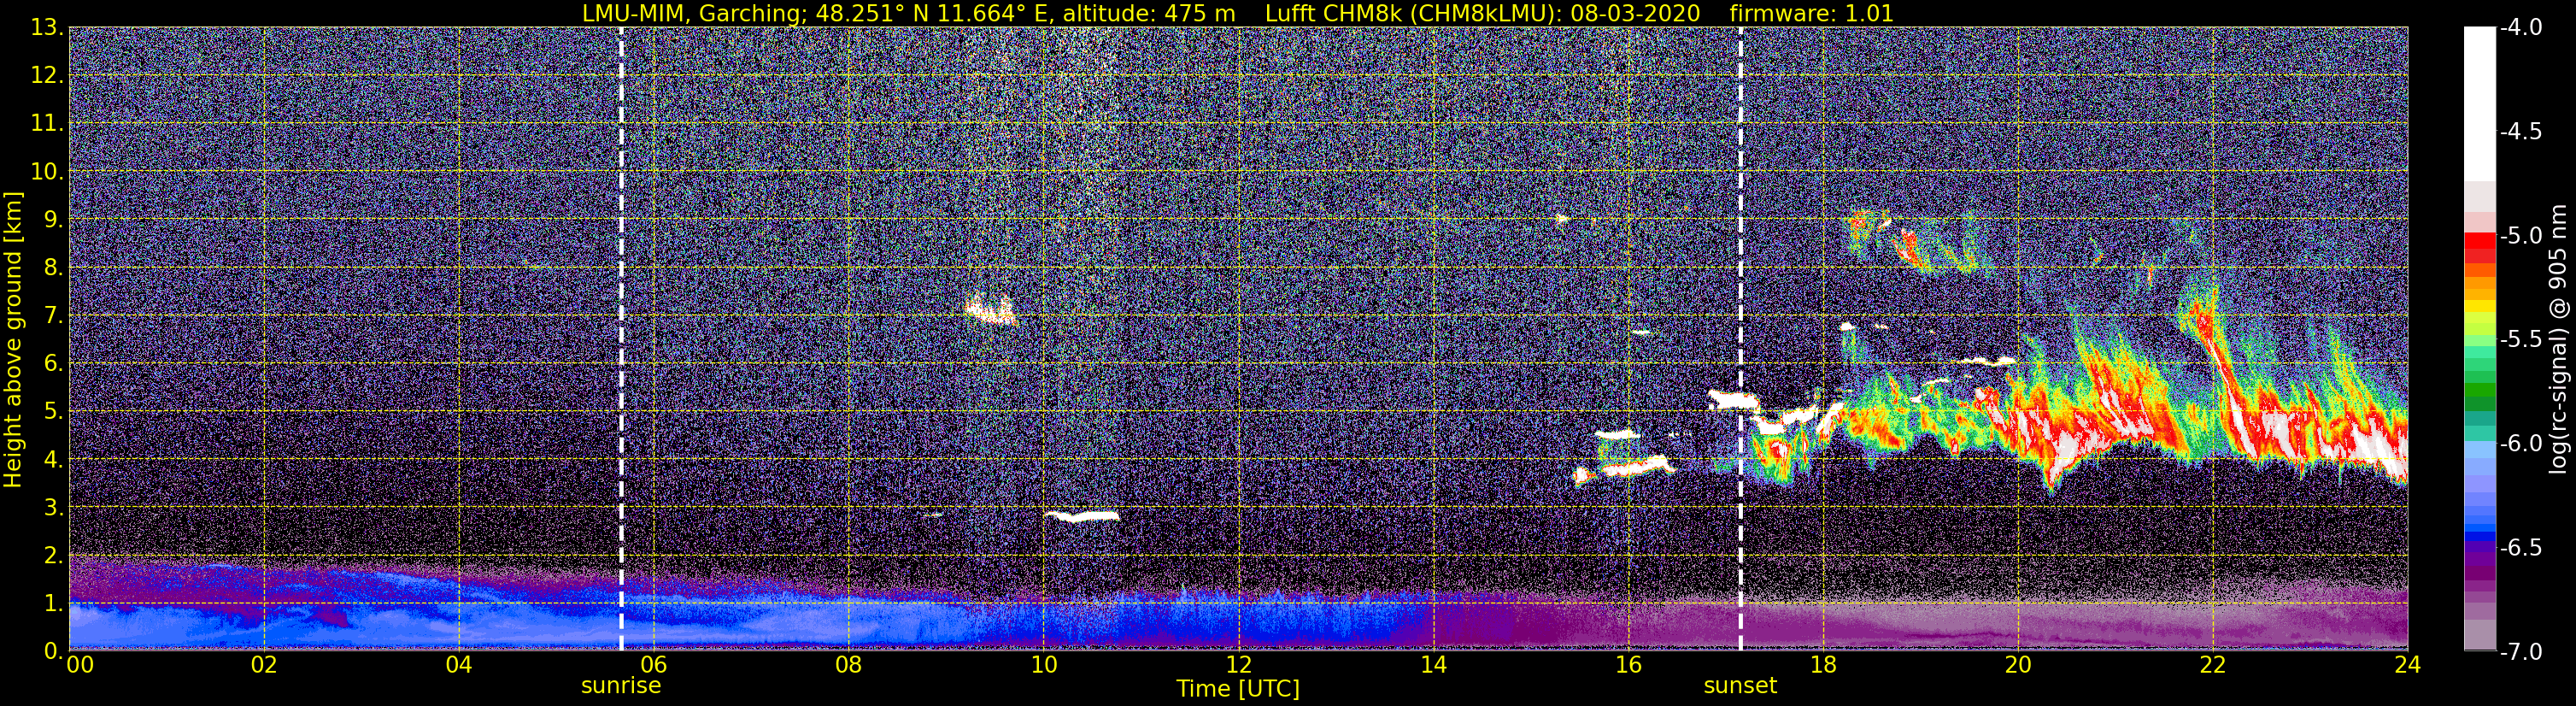Click the height tick label '10.'
The height and width of the screenshot is (706, 2576).
(x=46, y=171)
